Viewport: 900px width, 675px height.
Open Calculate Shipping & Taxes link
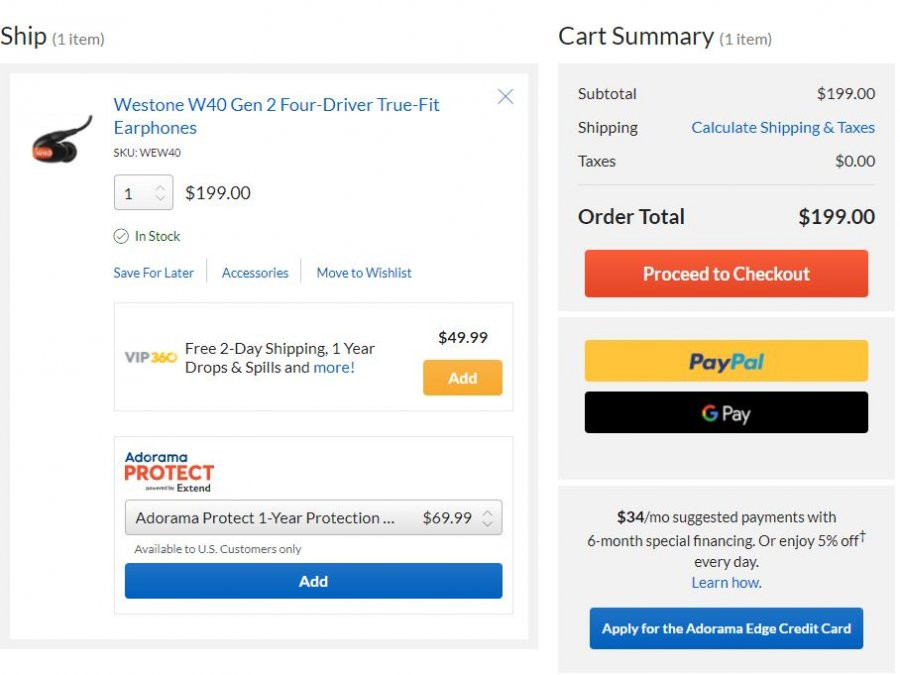coord(783,127)
